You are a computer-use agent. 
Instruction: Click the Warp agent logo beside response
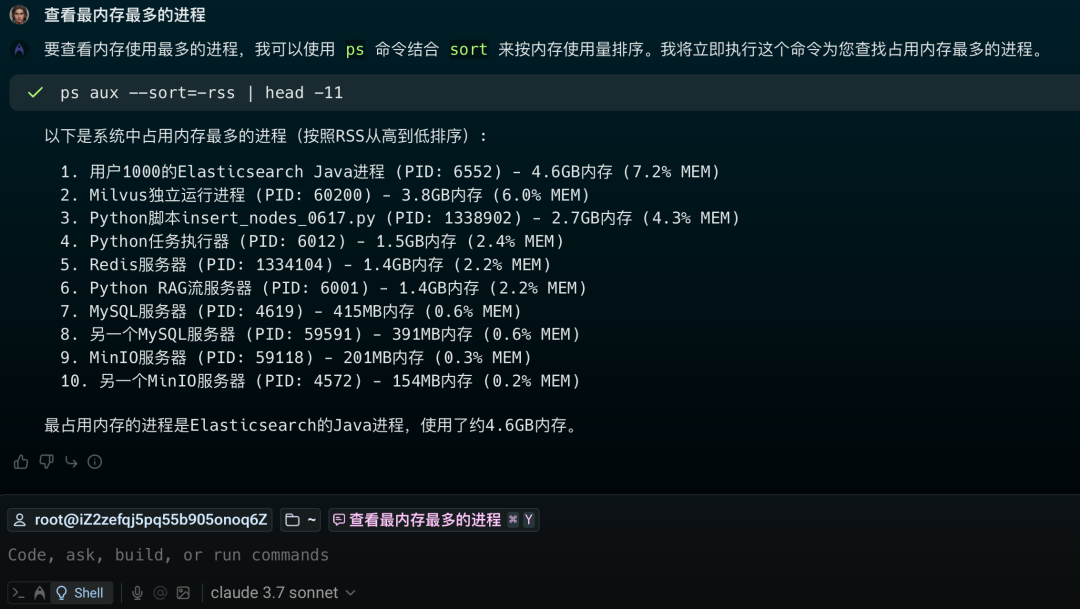tap(19, 49)
